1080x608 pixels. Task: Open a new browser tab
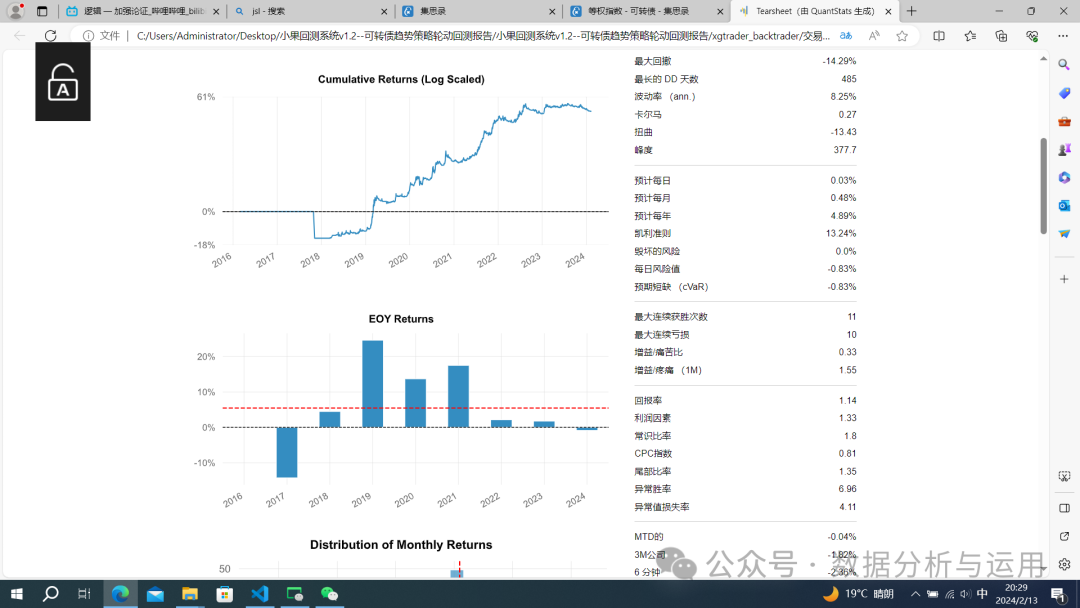(911, 11)
